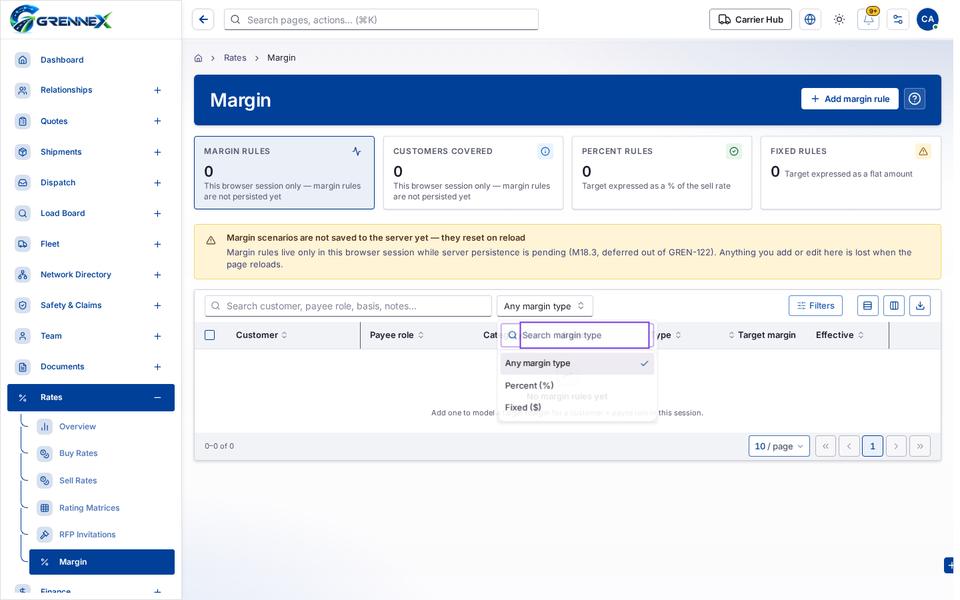Open the CA user avatar menu

(928, 20)
